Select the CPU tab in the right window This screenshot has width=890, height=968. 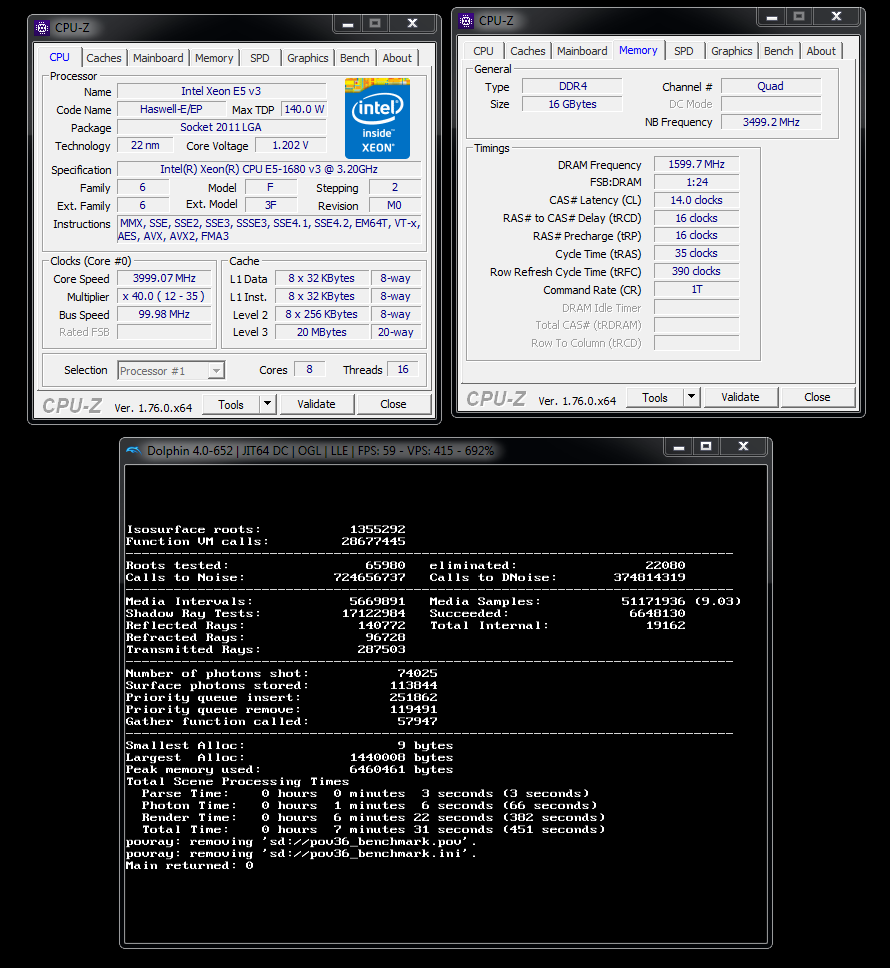tap(483, 50)
